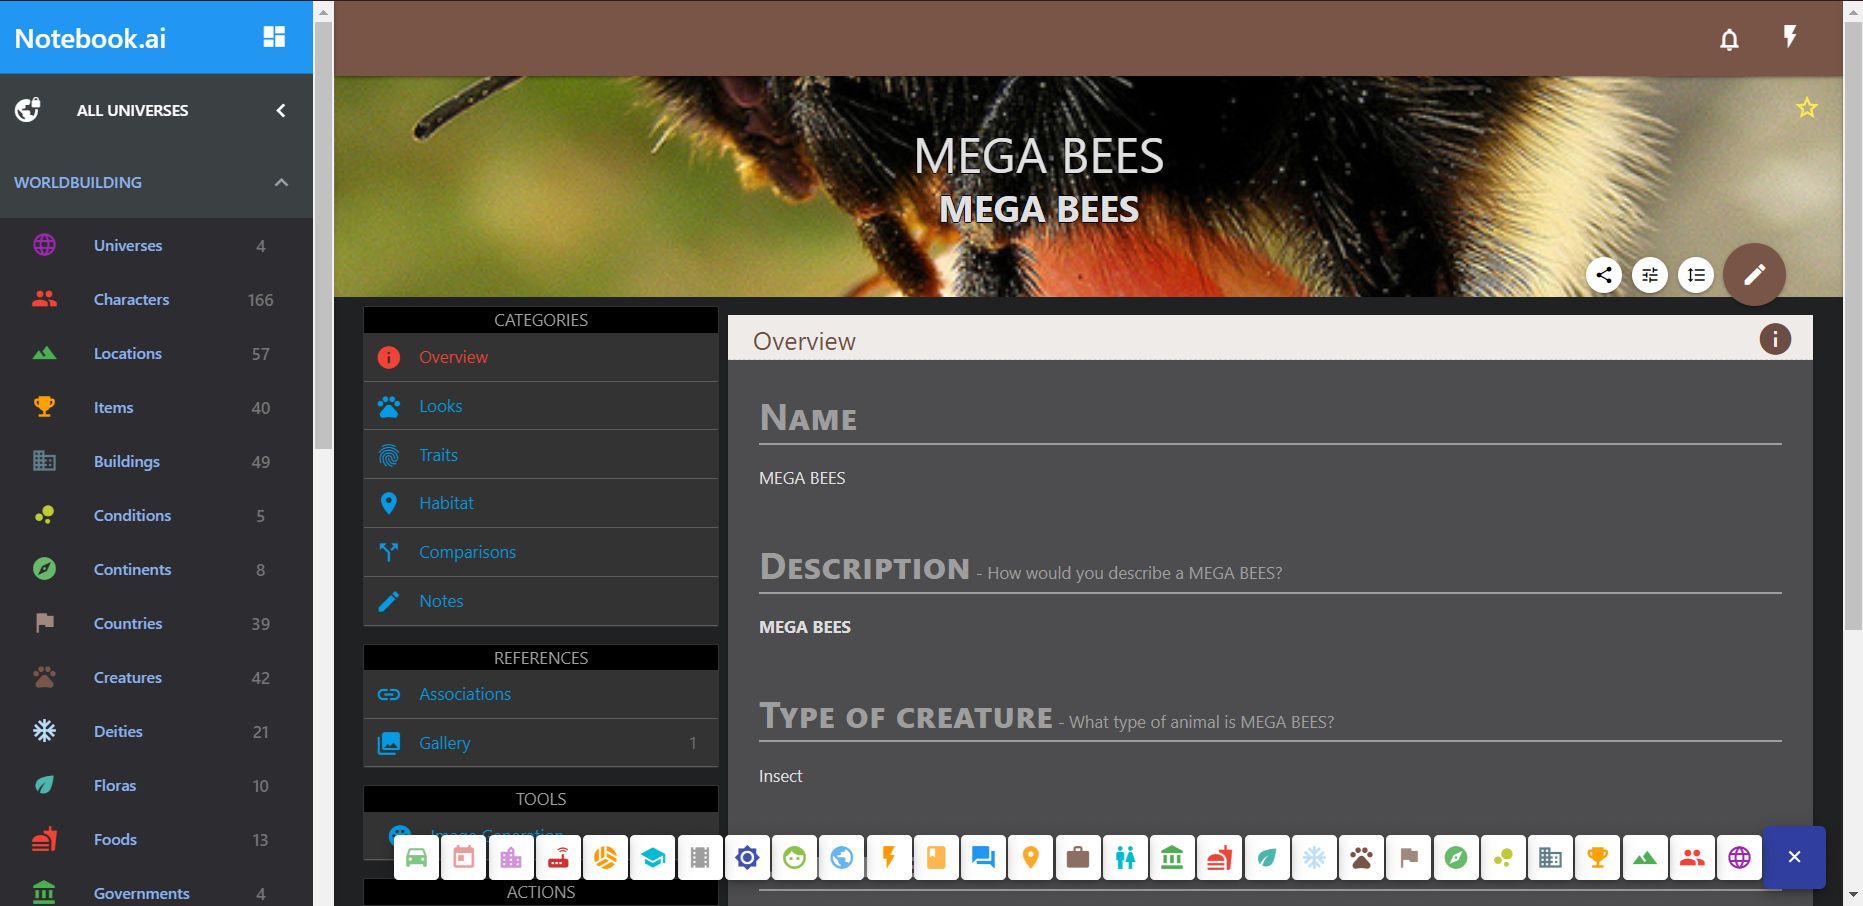The width and height of the screenshot is (1863, 906).
Task: Click the teal leaf (flora) quick-create icon
Action: pos(1267,858)
